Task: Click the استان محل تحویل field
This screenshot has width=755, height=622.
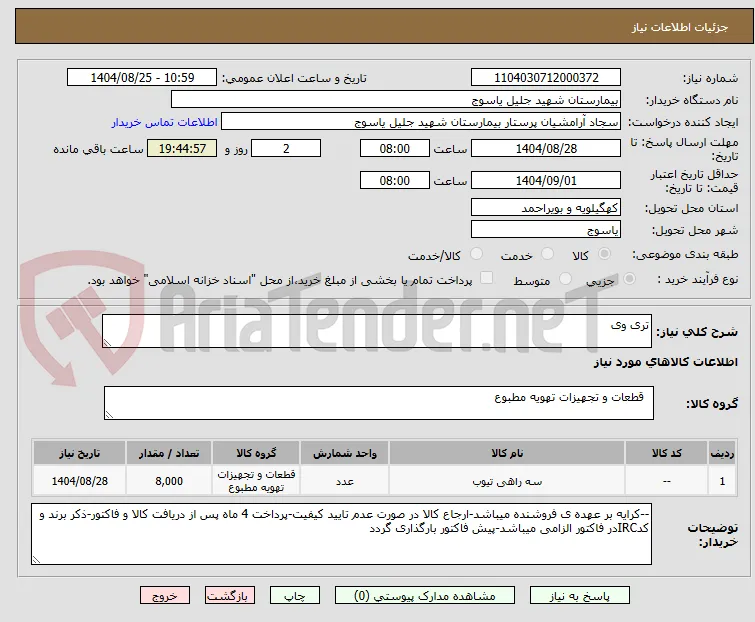Action: pos(546,207)
